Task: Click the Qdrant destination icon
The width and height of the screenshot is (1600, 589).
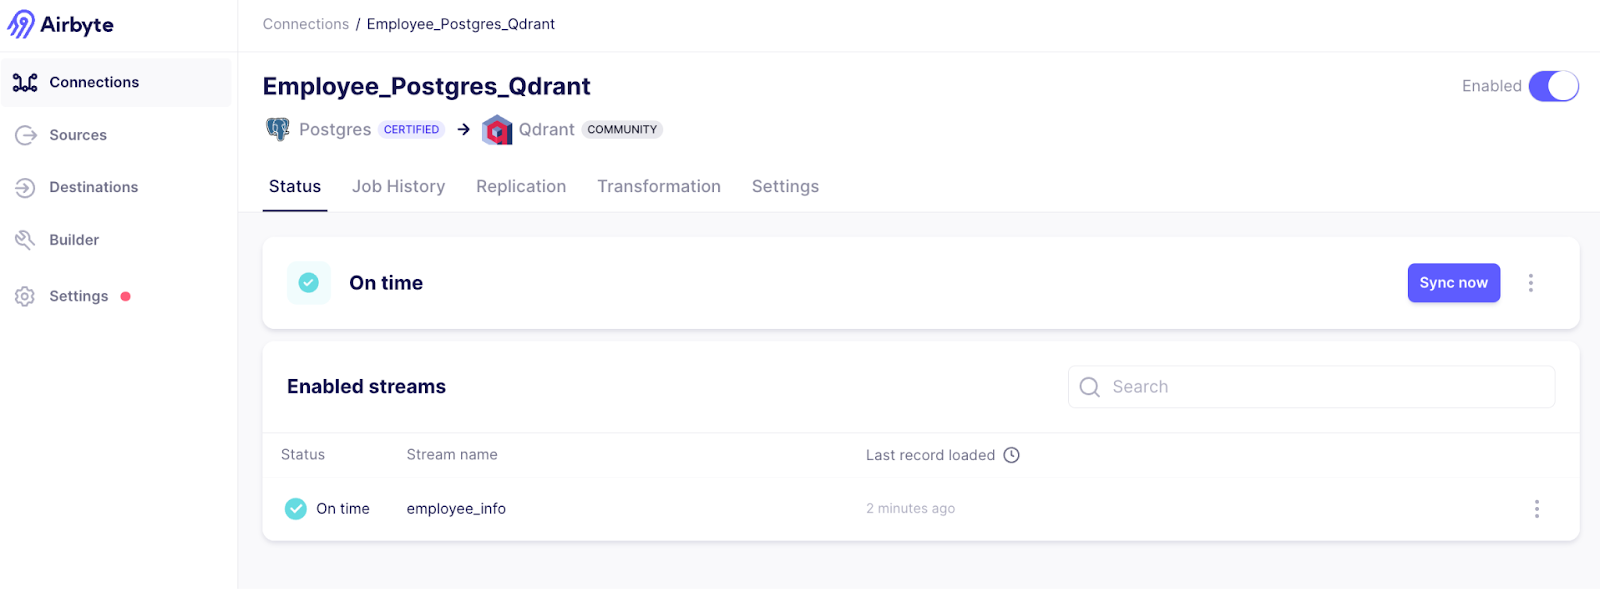Action: pos(497,129)
